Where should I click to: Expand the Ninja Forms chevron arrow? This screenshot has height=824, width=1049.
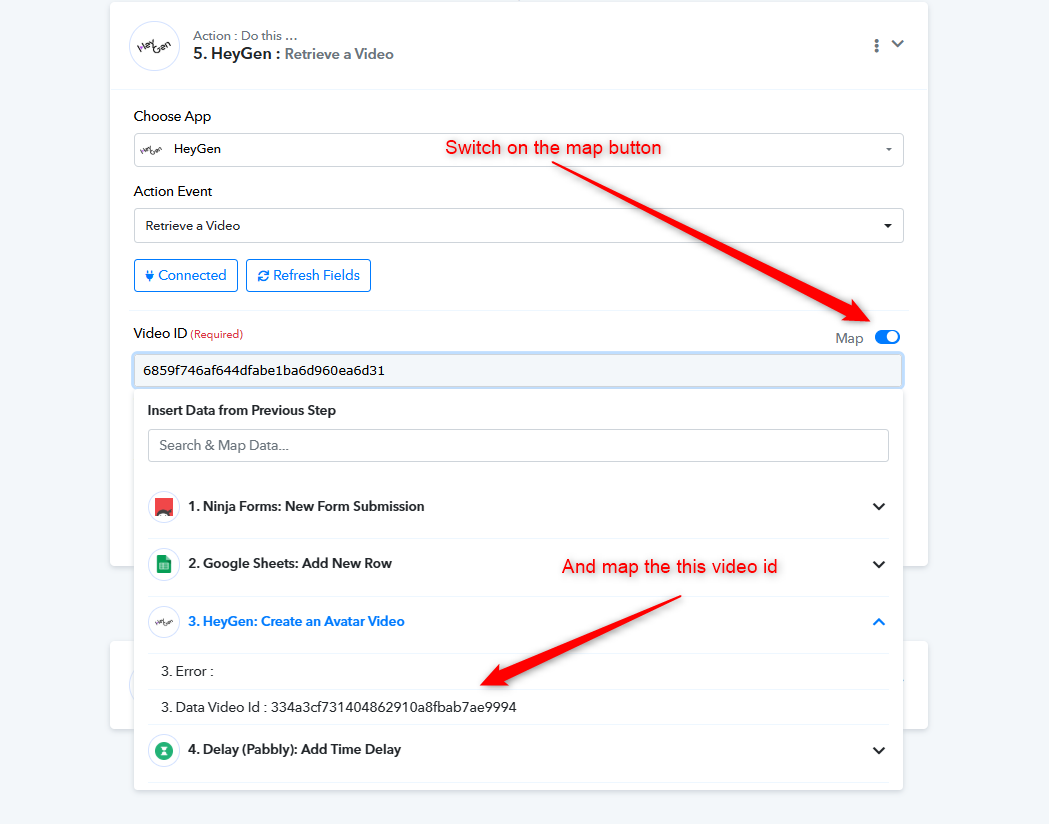(879, 507)
